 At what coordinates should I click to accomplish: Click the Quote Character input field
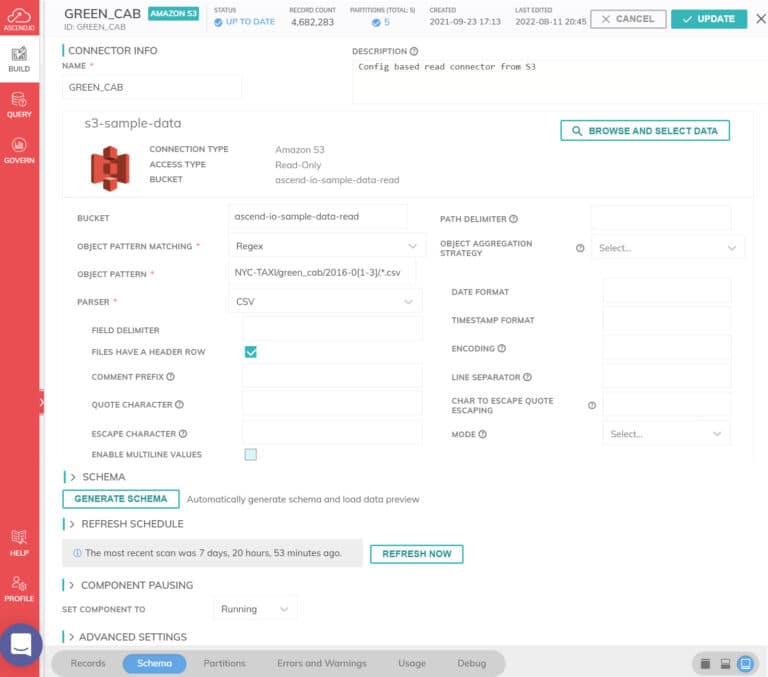[332, 404]
